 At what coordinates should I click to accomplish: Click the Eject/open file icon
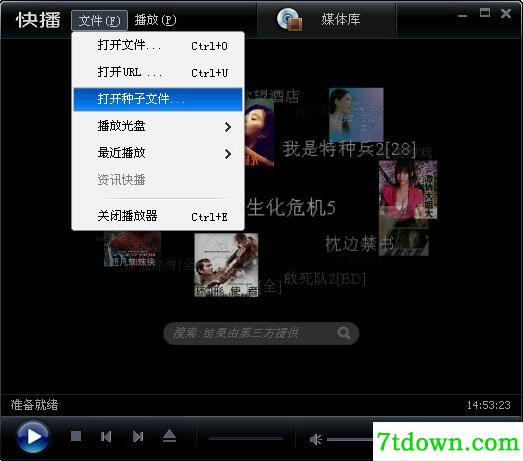pos(169,436)
